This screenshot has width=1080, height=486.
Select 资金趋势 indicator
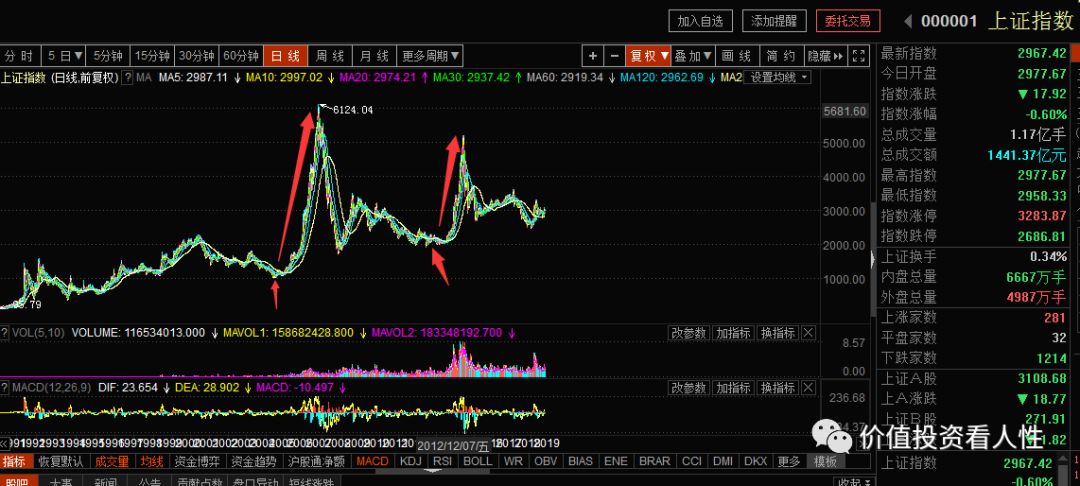pyautogui.click(x=253, y=461)
